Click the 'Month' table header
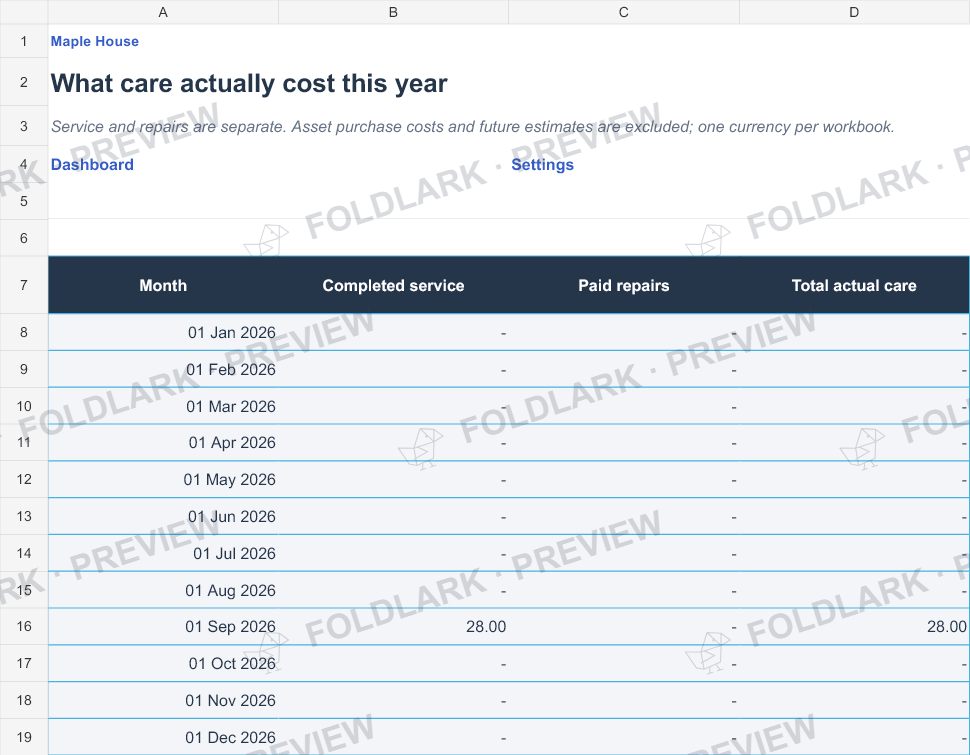The height and width of the screenshot is (755, 970). (x=163, y=285)
